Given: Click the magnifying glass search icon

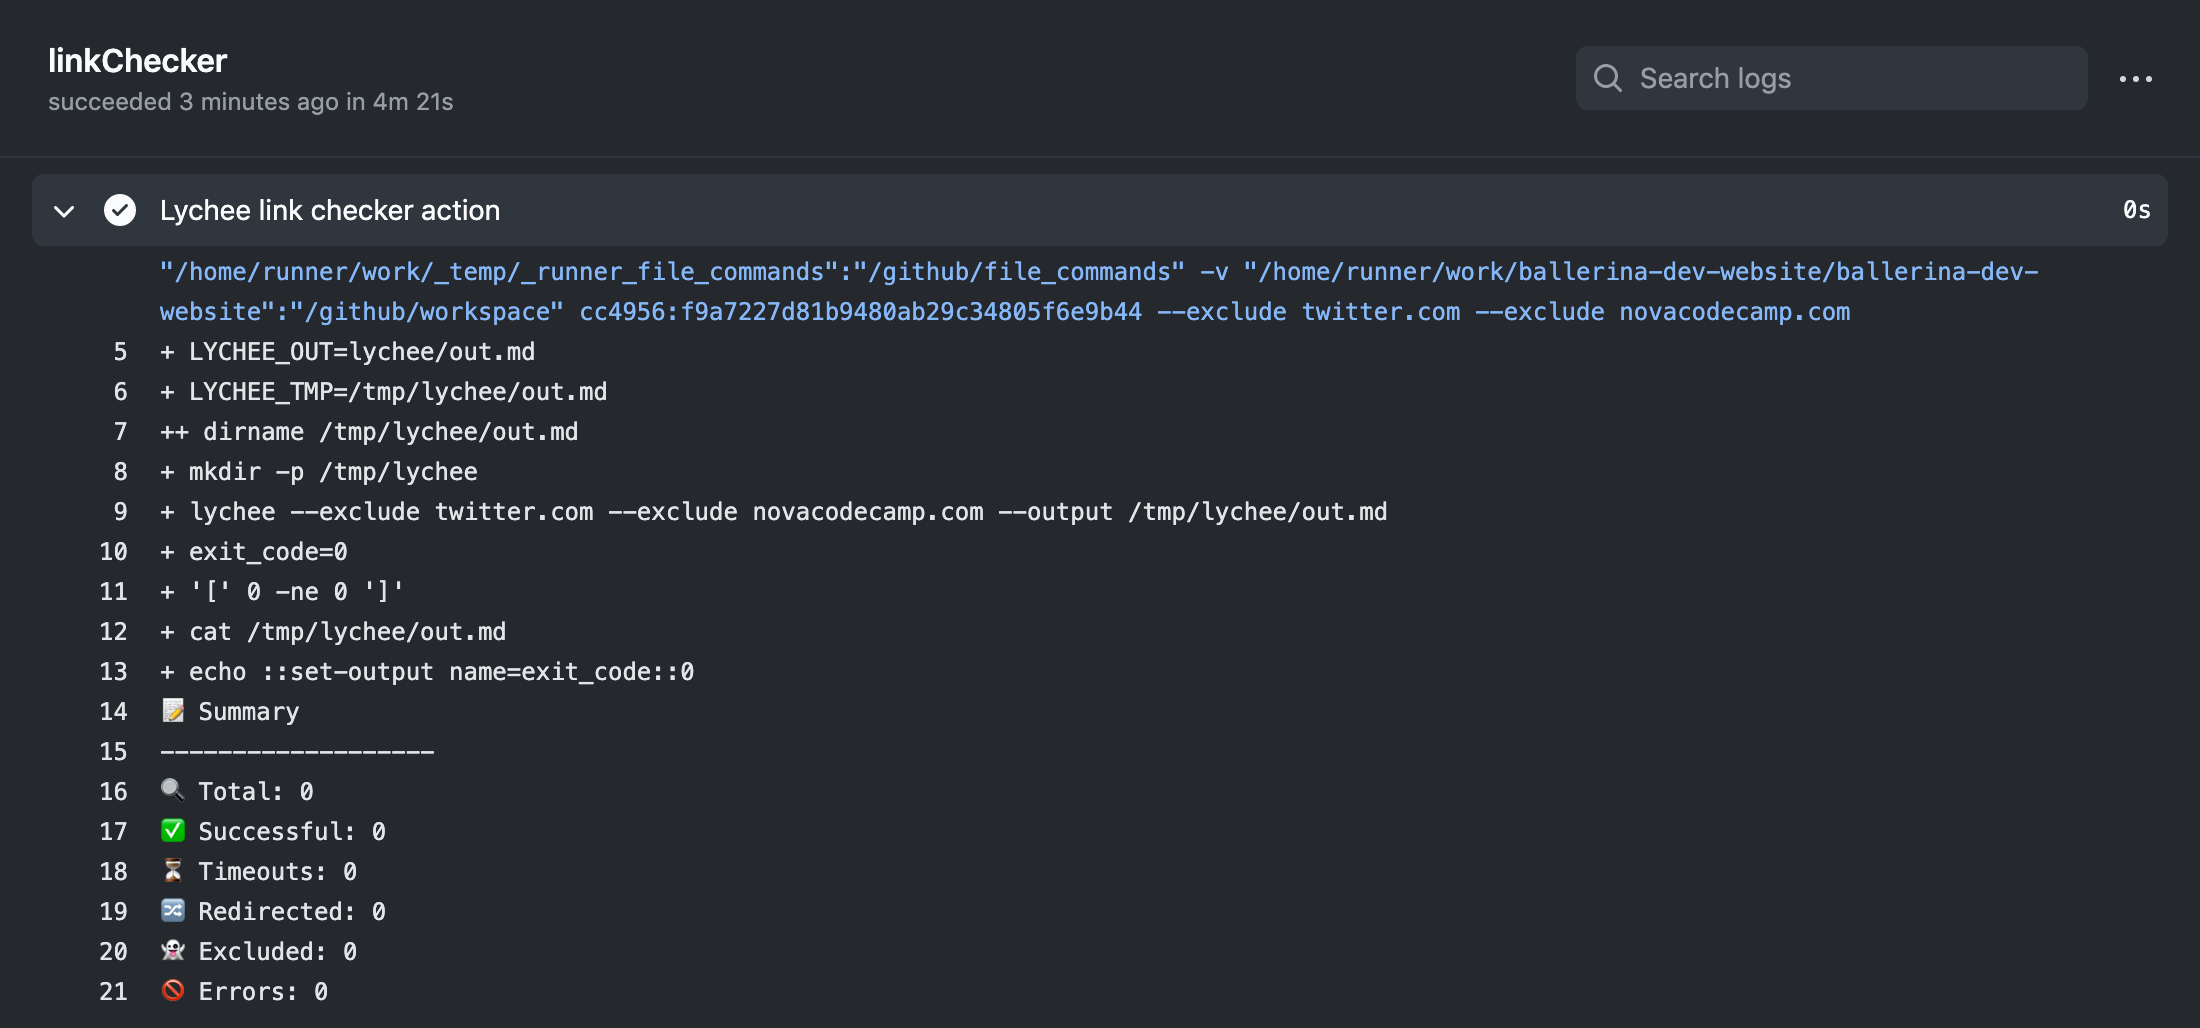Looking at the screenshot, I should 1607,77.
